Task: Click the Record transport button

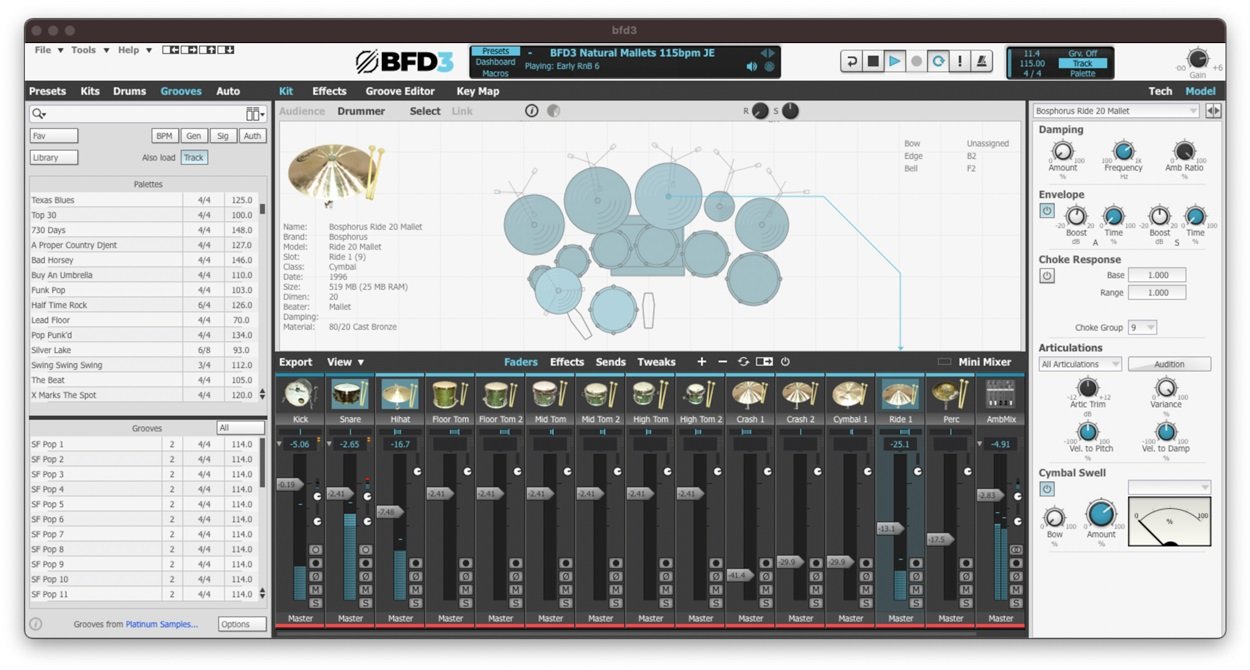Action: [x=916, y=61]
